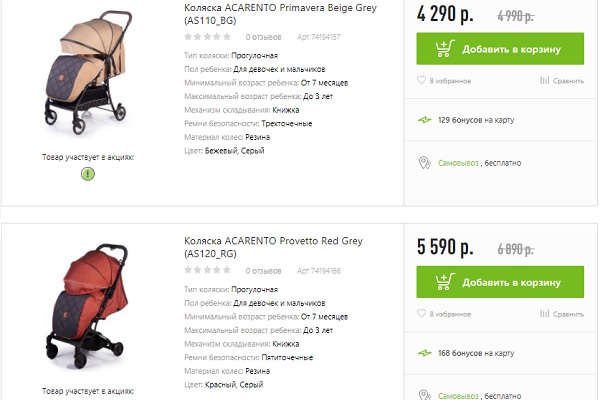Click pickup location pin icon for Provetto

coord(424,394)
